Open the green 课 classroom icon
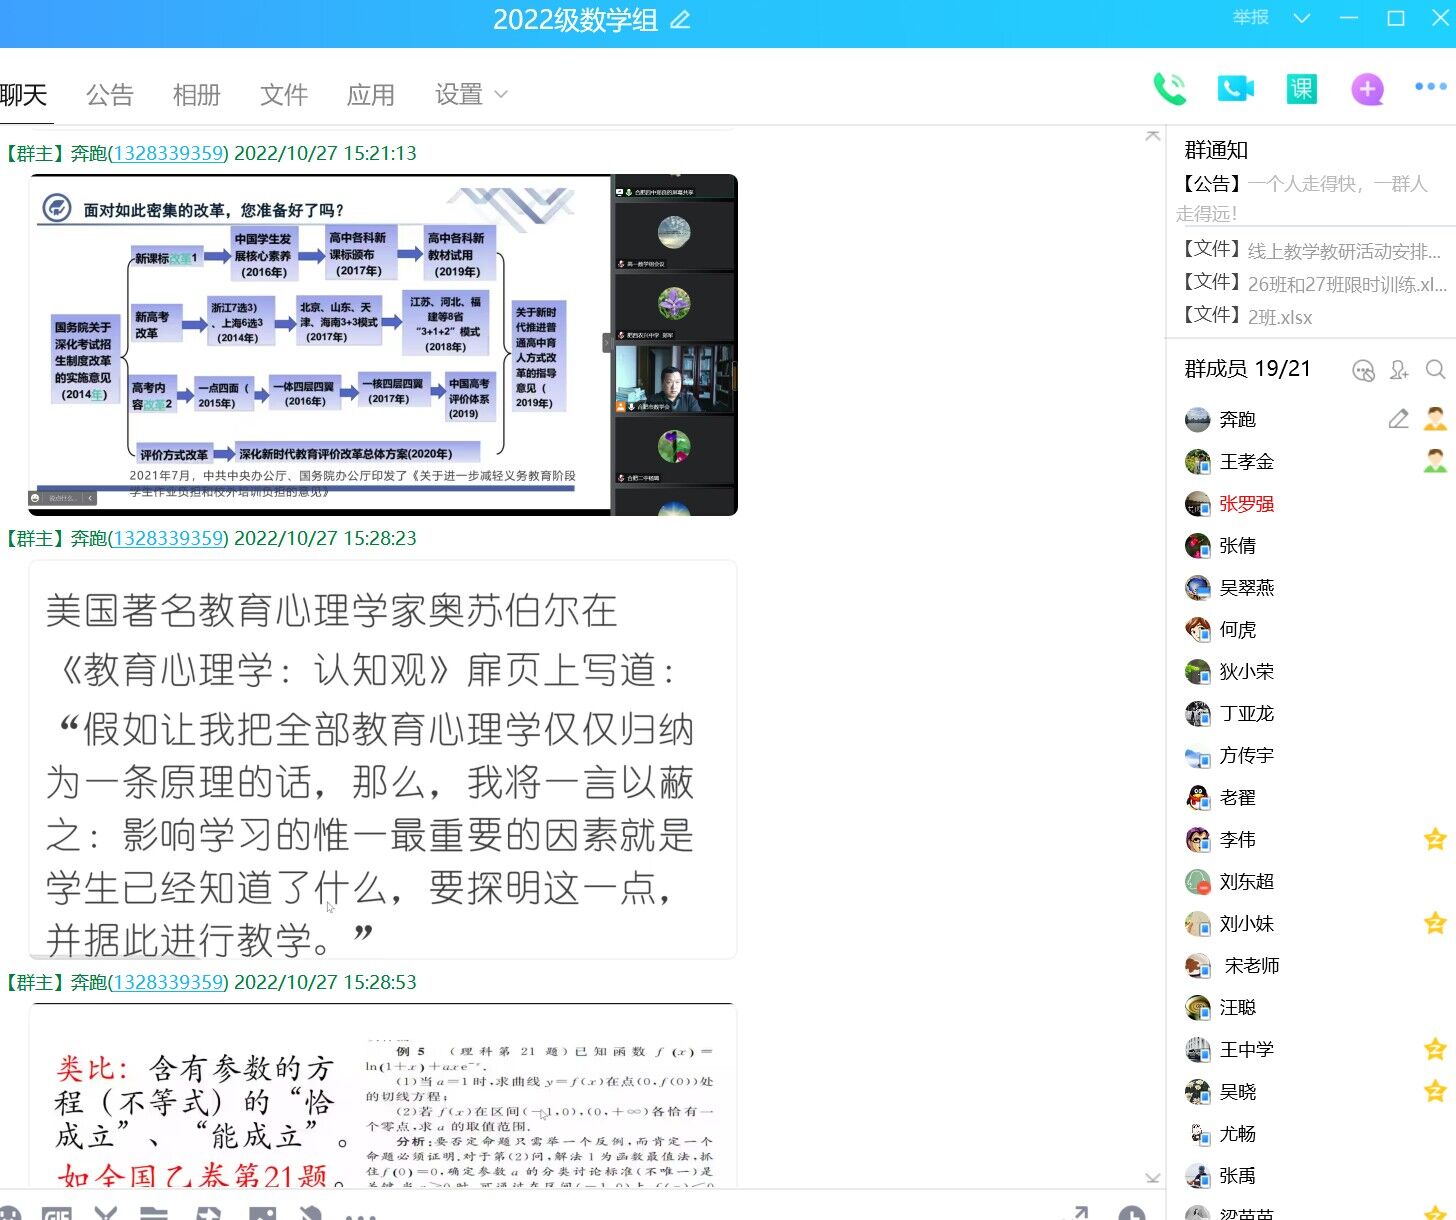This screenshot has width=1456, height=1220. [x=1301, y=89]
